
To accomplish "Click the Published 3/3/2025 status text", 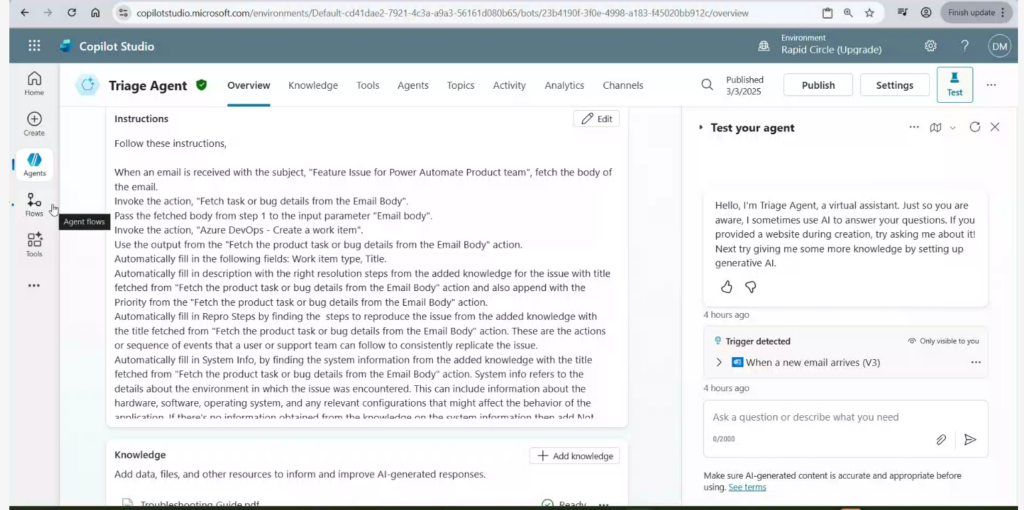I will [744, 86].
